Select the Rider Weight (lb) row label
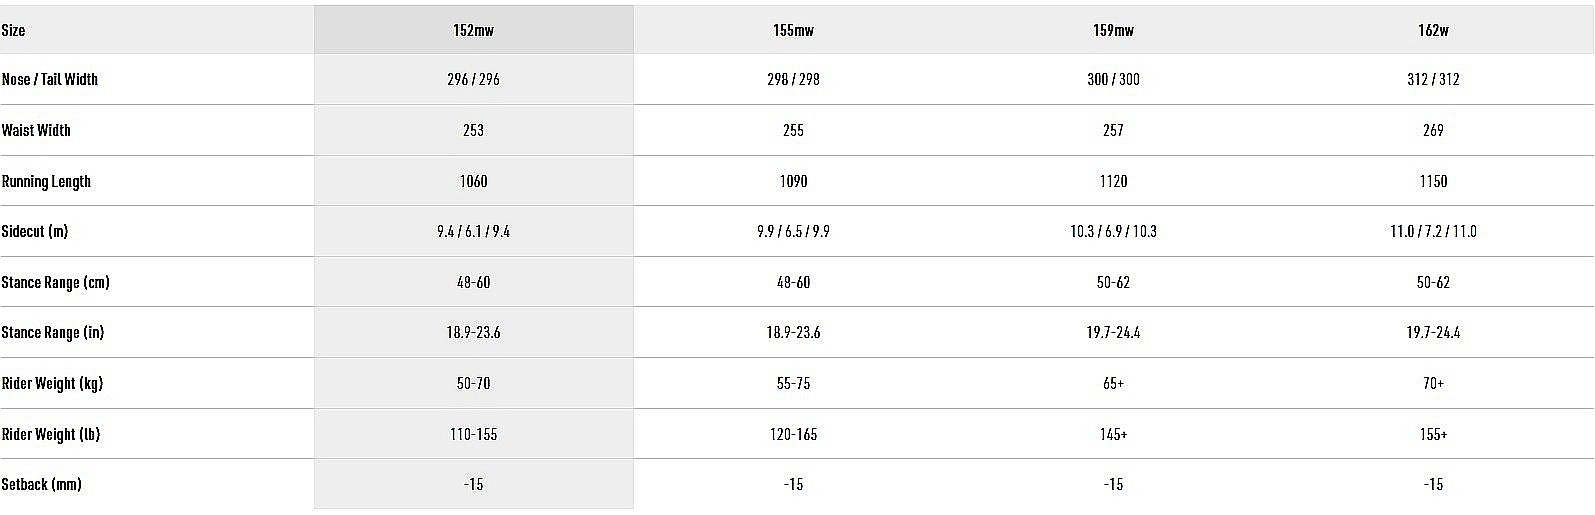The height and width of the screenshot is (515, 1595). (51, 434)
